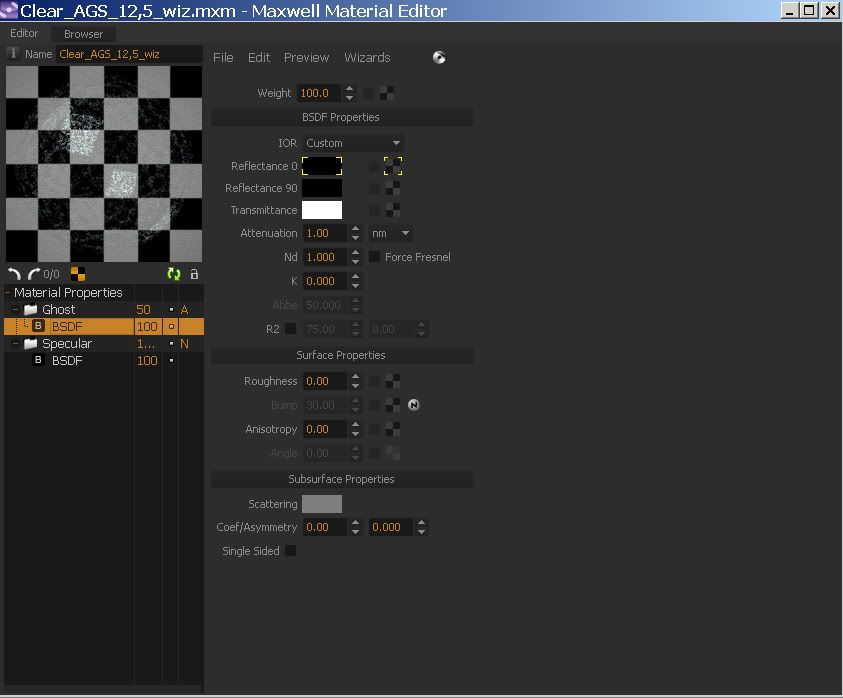Click the white Transmittance color swatch

click(x=322, y=210)
